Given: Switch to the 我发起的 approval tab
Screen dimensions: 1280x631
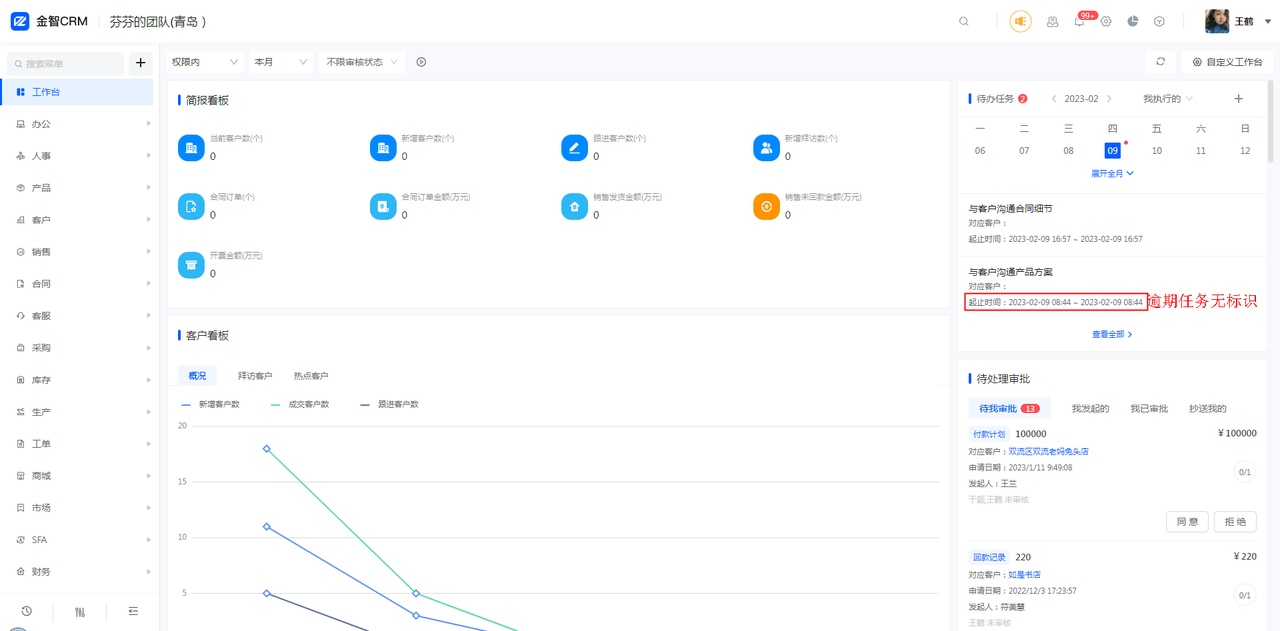Looking at the screenshot, I should [x=1090, y=409].
